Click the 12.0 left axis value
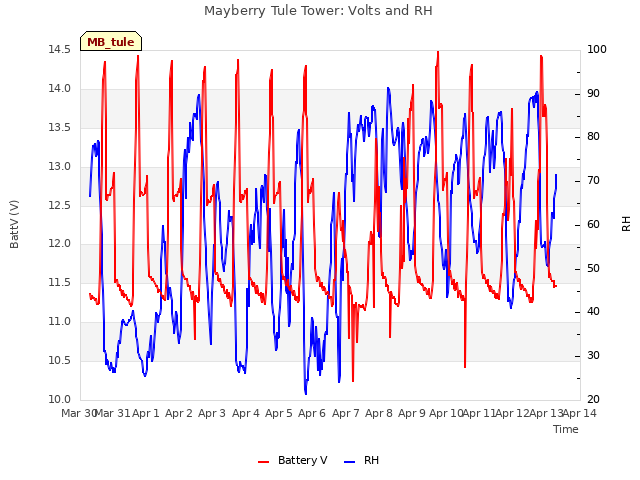This screenshot has height=480, width=640. pos(60,244)
